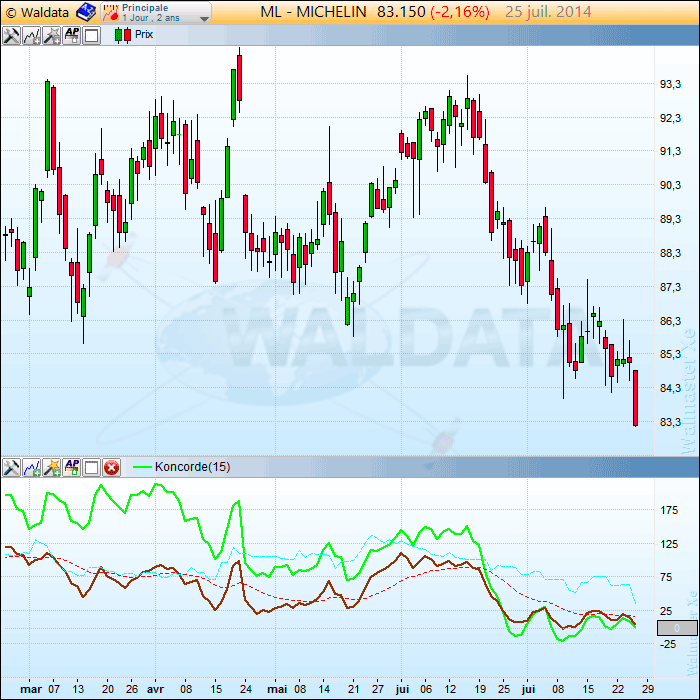The width and height of the screenshot is (700, 700).
Task: Click the ML - MICHELIN title text
Action: point(313,12)
